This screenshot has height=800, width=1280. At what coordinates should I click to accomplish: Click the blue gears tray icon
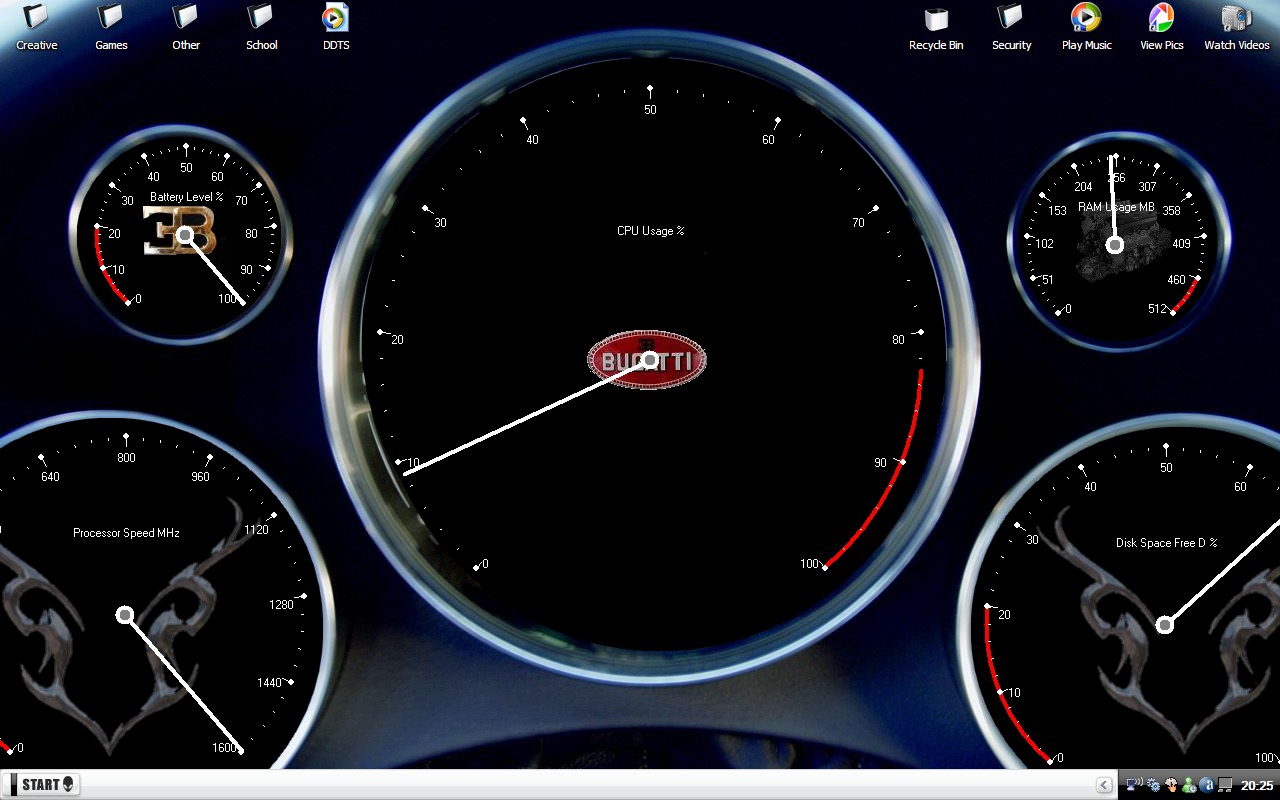coord(1153,785)
